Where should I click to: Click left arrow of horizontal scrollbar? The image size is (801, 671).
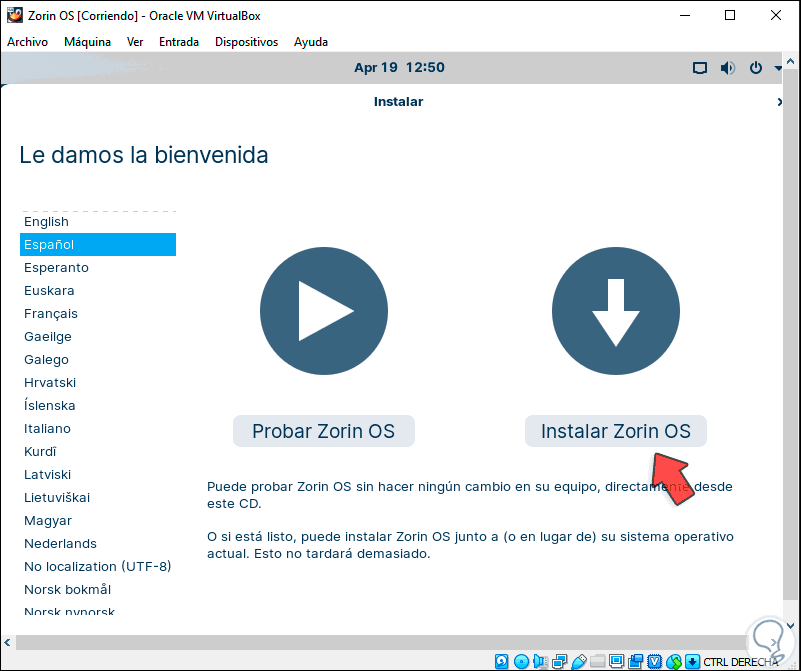pos(7,642)
